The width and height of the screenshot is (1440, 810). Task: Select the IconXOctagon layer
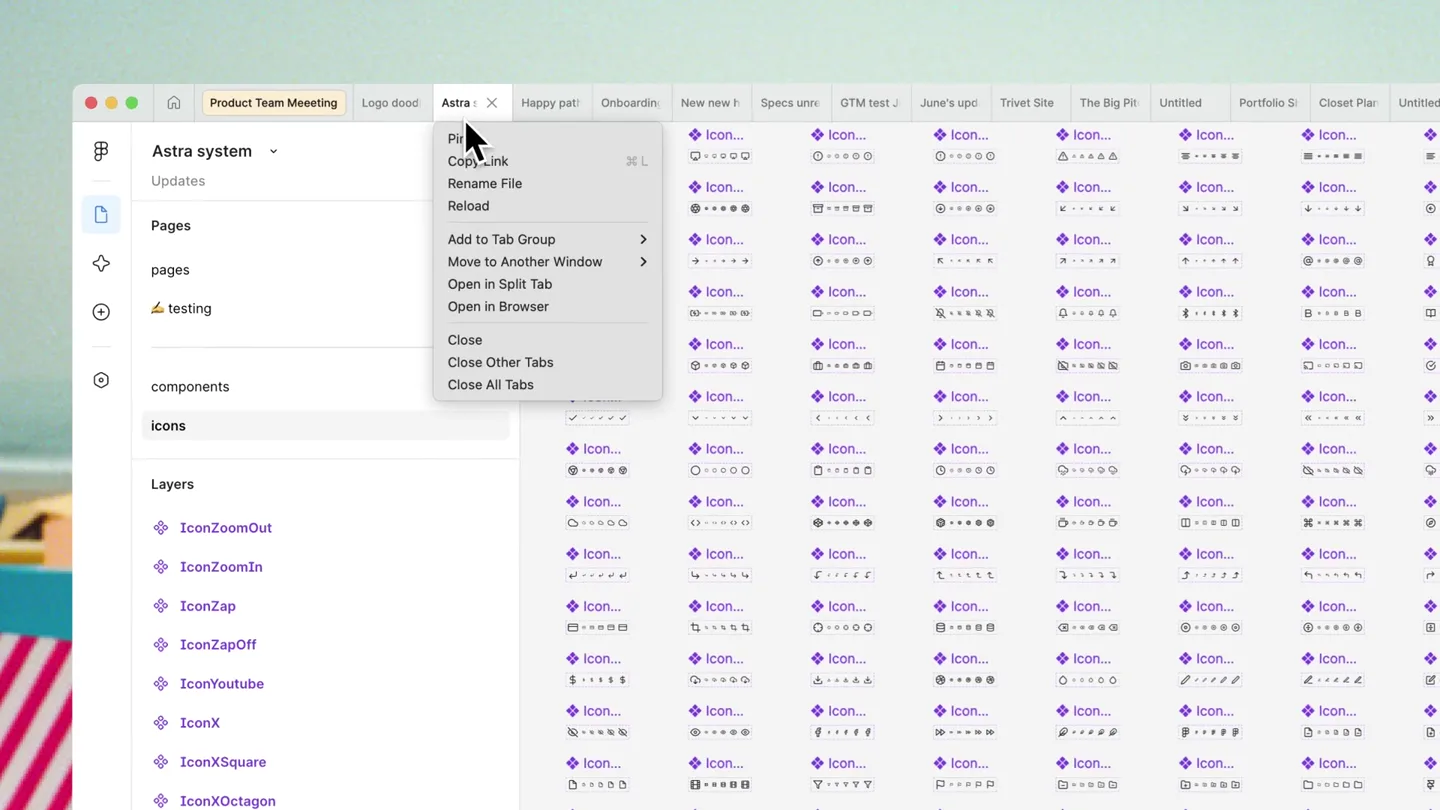click(228, 801)
